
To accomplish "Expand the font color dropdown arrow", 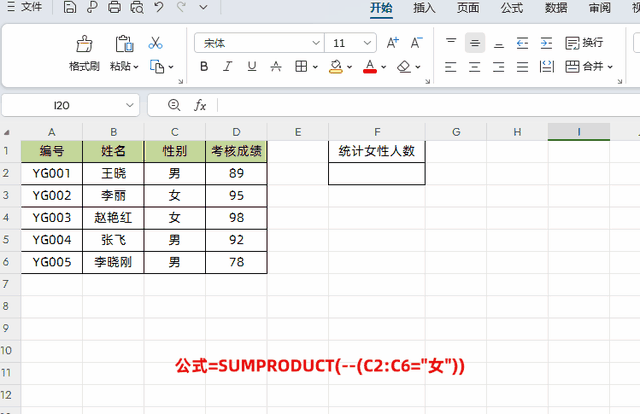I will click(384, 67).
